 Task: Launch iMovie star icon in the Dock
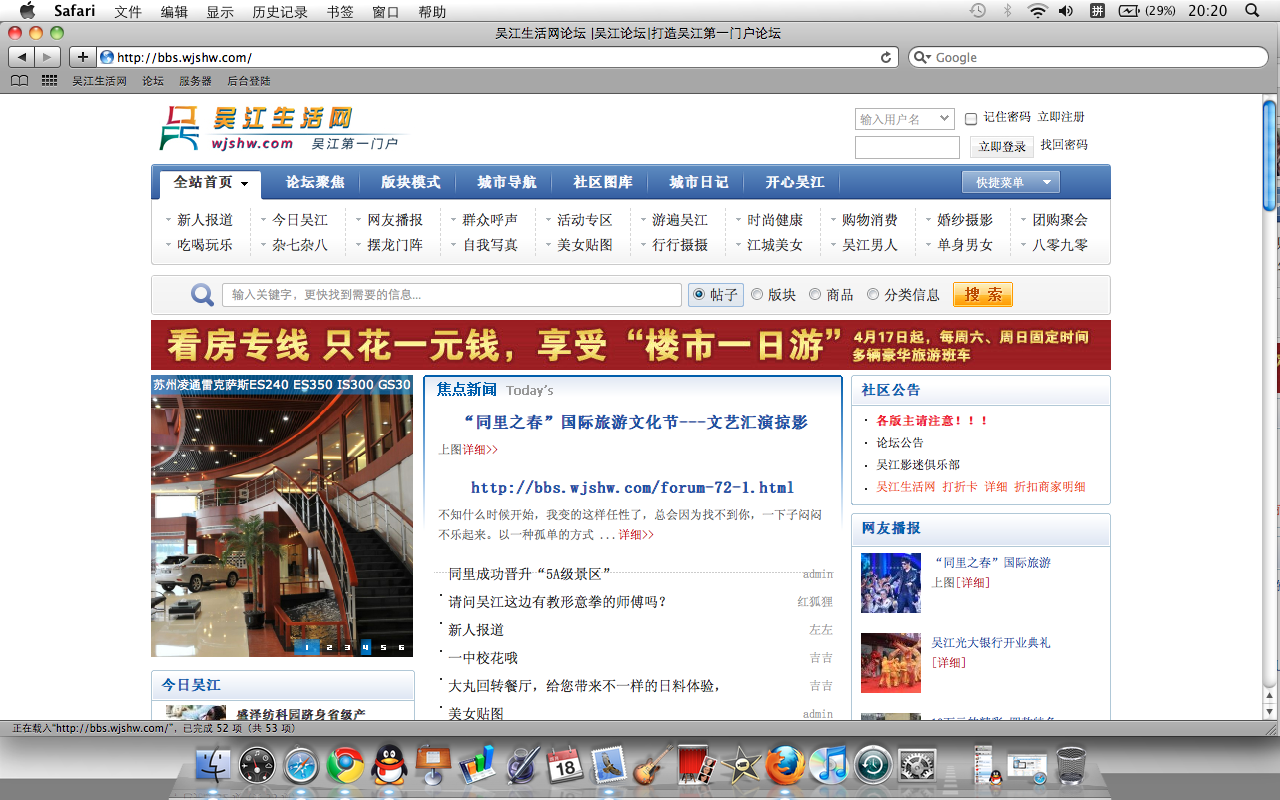741,766
